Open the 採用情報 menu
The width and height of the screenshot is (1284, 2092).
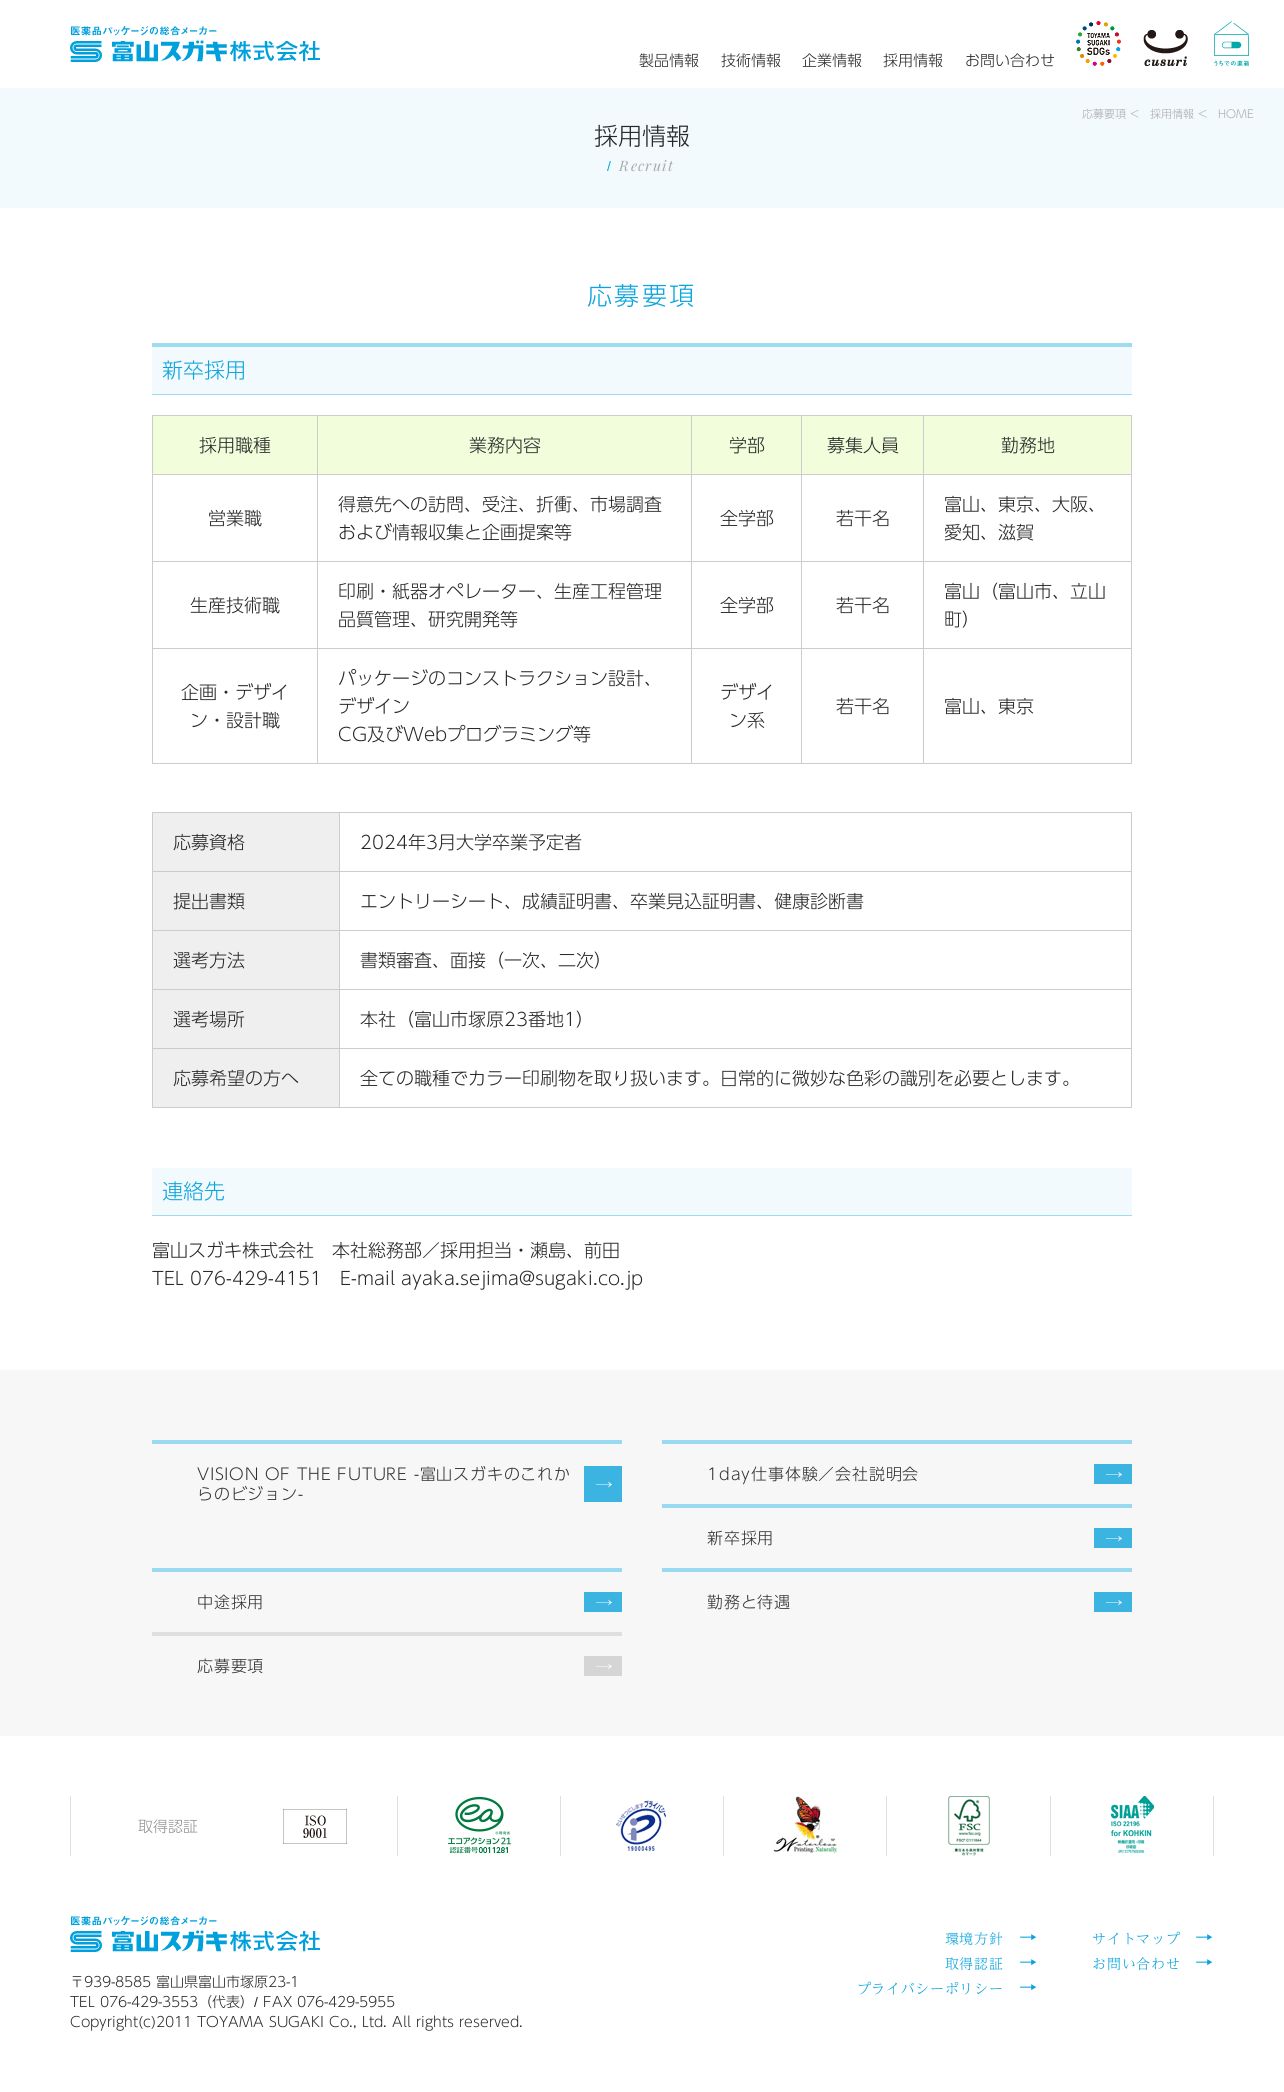(913, 61)
